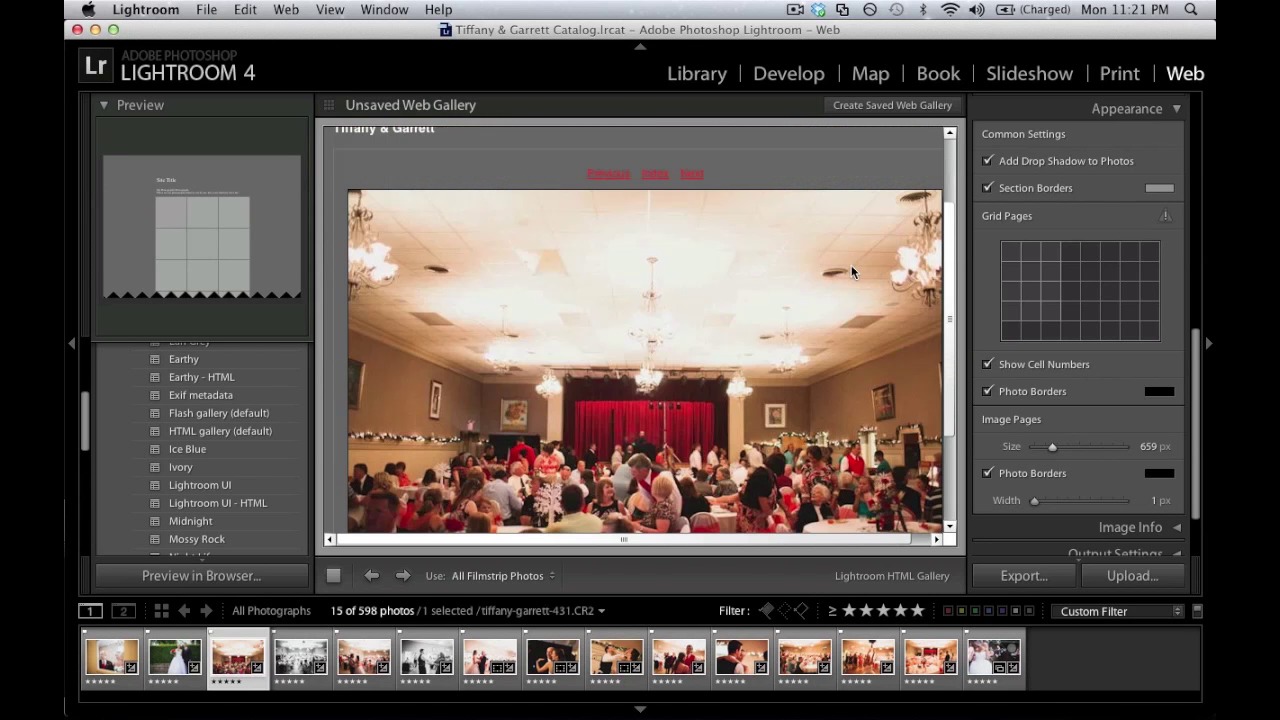
Task: Expand the Image Info panel
Action: (1177, 528)
